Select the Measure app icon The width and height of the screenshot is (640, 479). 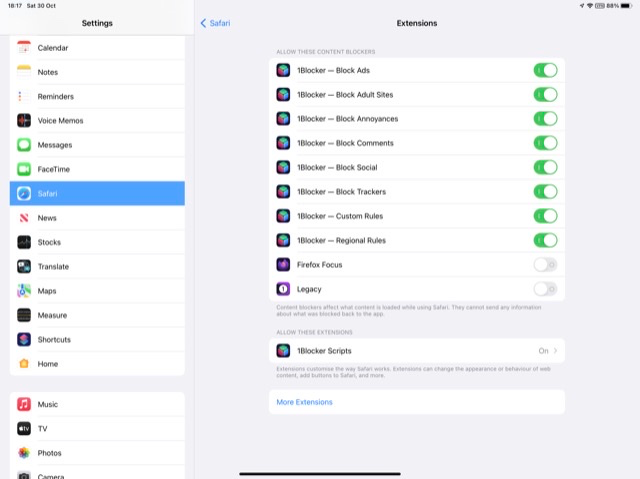tap(24, 315)
